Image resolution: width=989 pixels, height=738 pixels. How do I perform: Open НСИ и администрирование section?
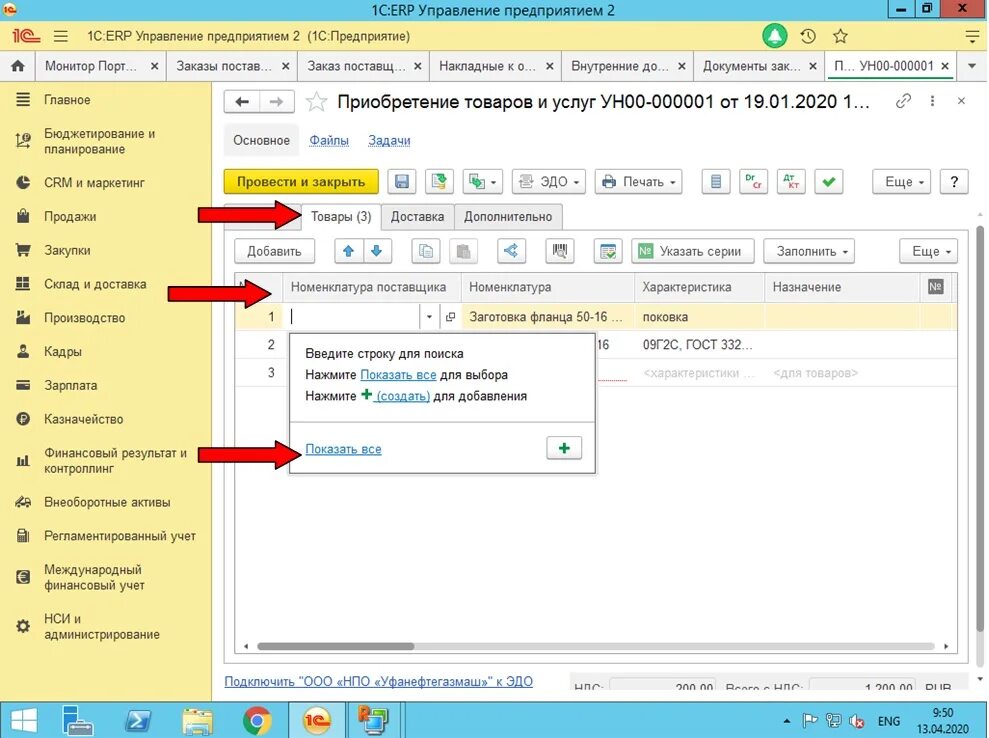point(101,626)
